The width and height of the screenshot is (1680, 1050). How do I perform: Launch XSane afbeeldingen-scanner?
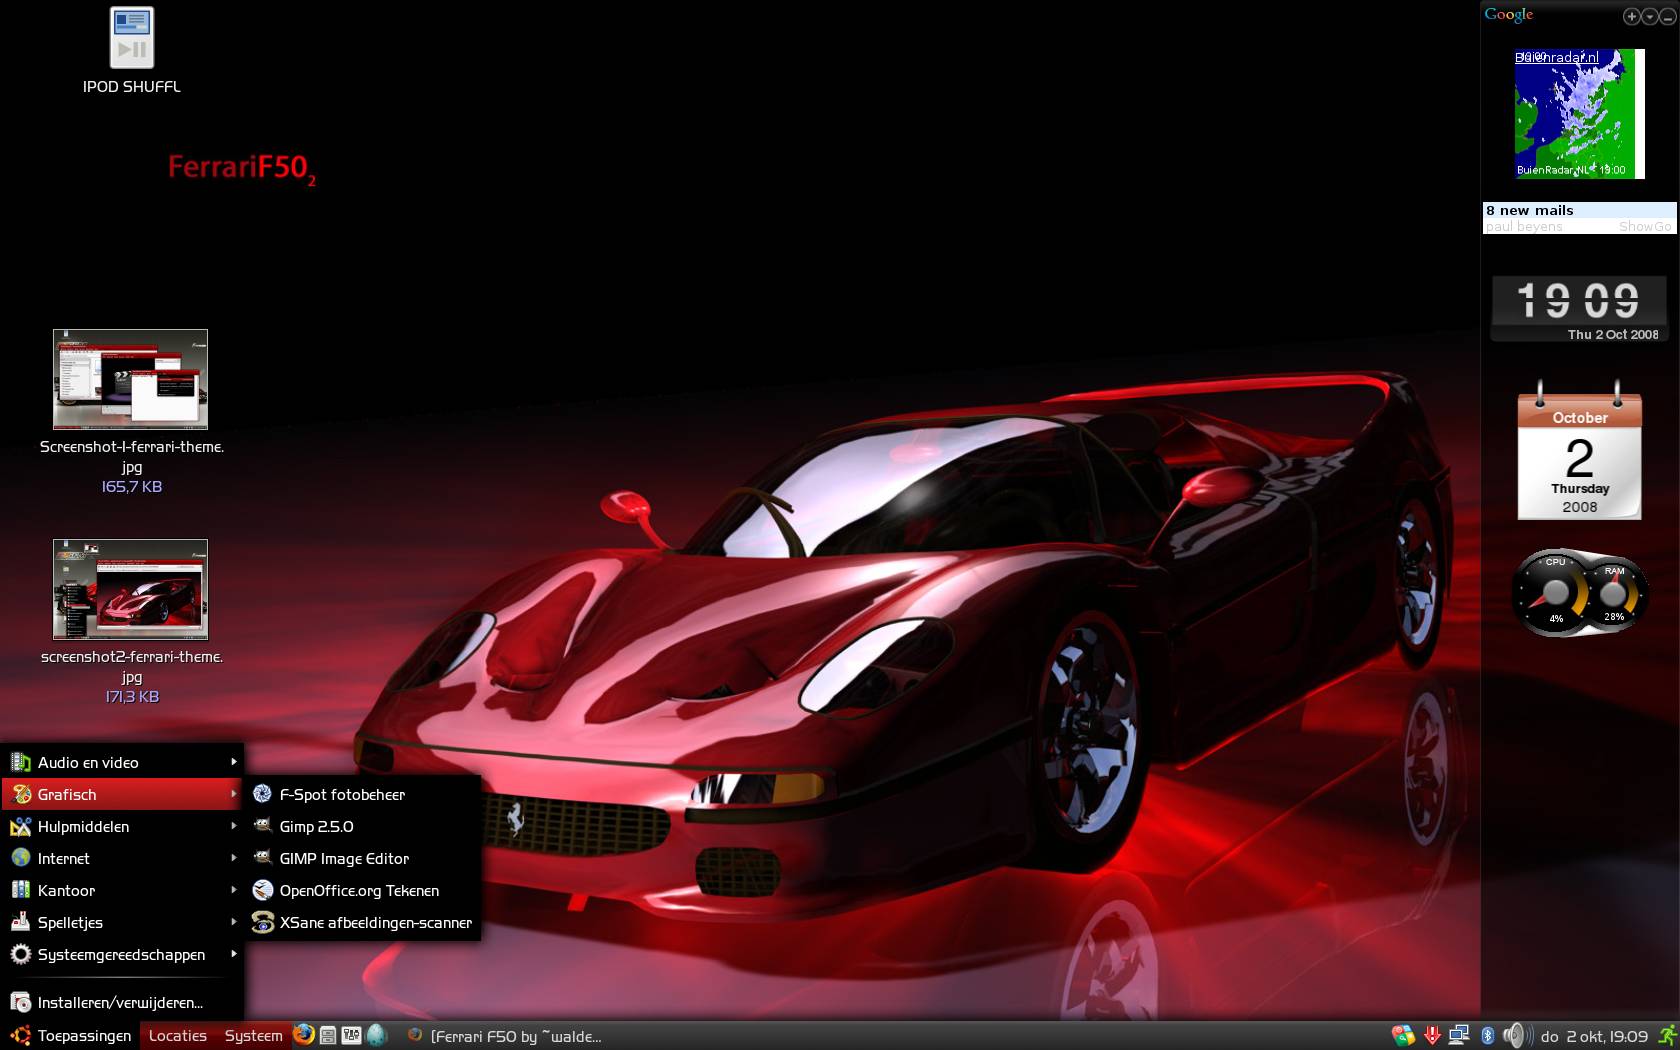[x=363, y=922]
